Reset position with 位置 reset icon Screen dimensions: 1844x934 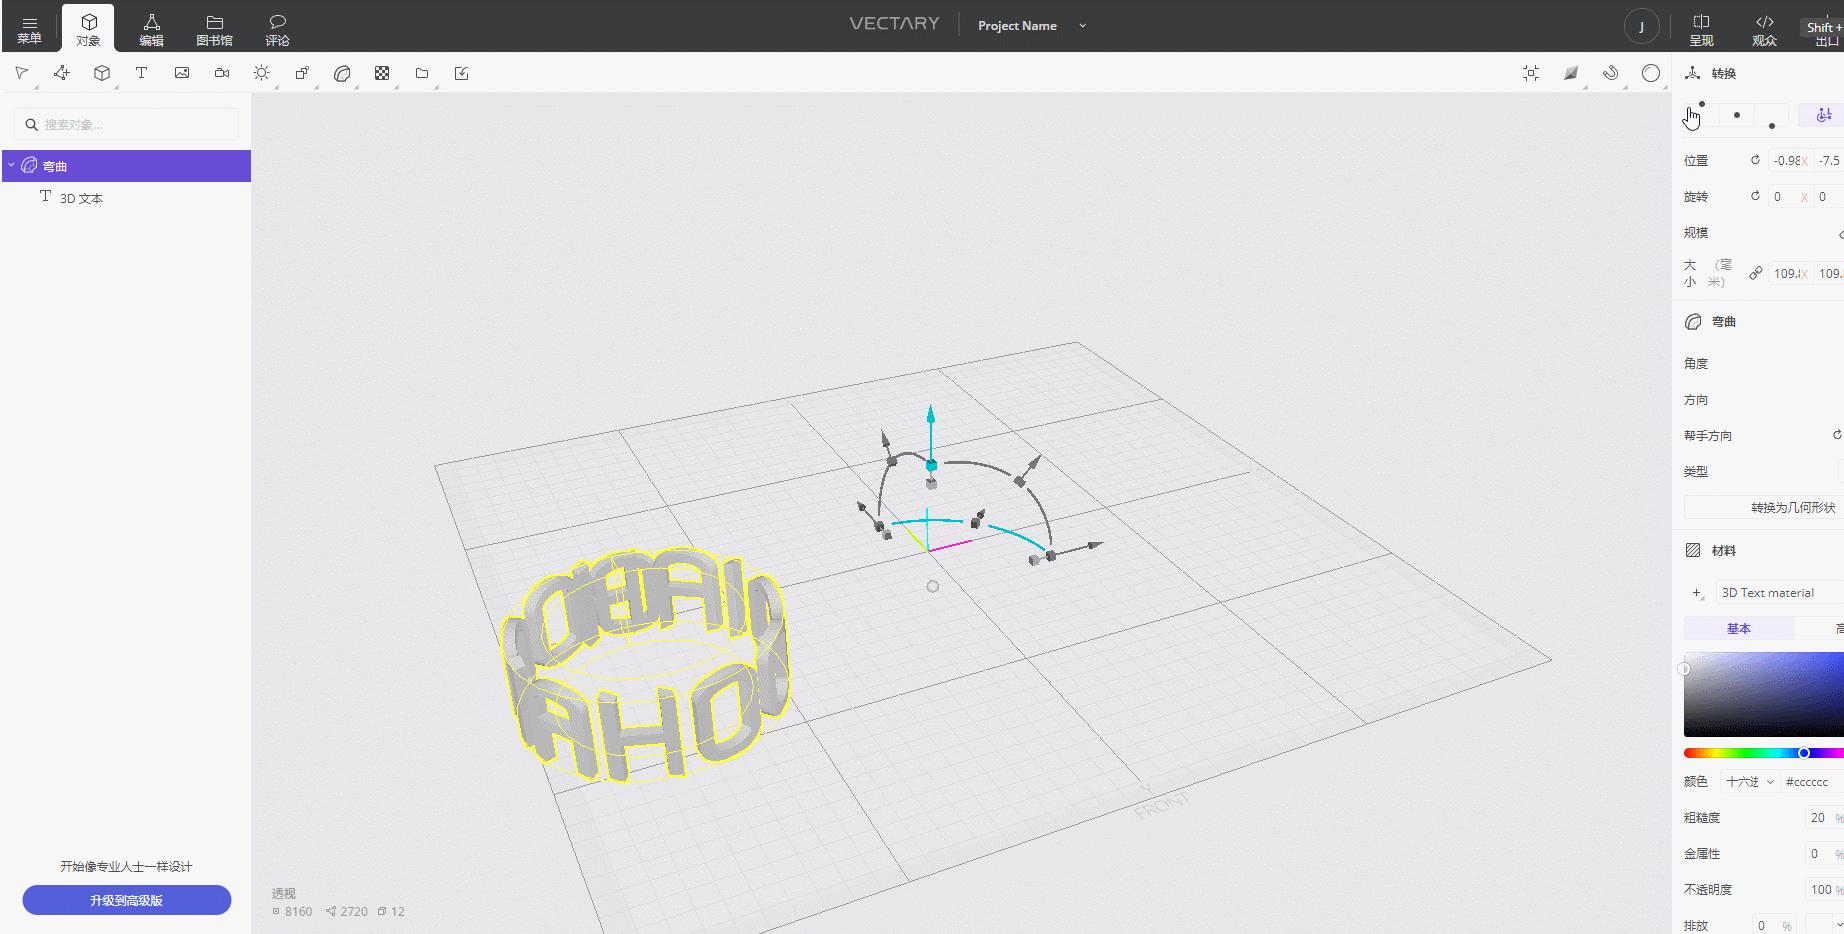click(1755, 160)
